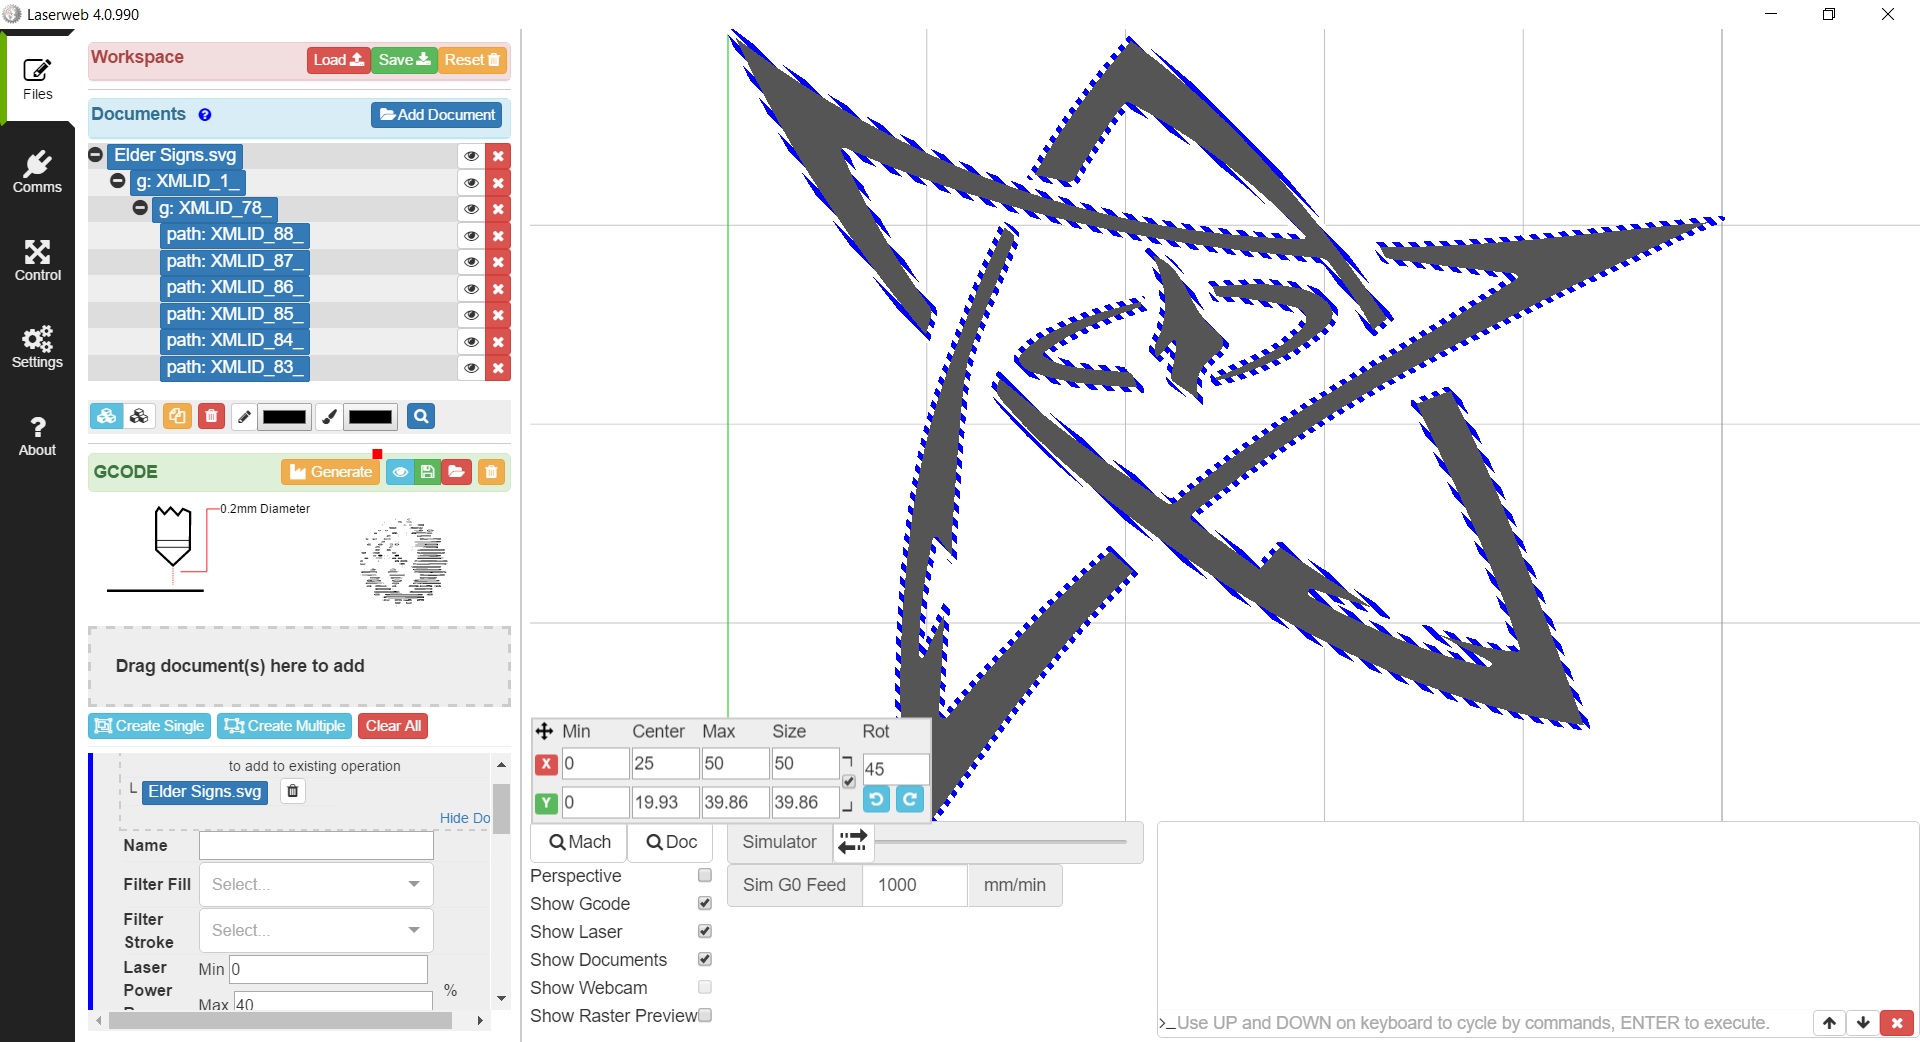Click the Add Document button
The width and height of the screenshot is (1920, 1042).
(x=437, y=115)
